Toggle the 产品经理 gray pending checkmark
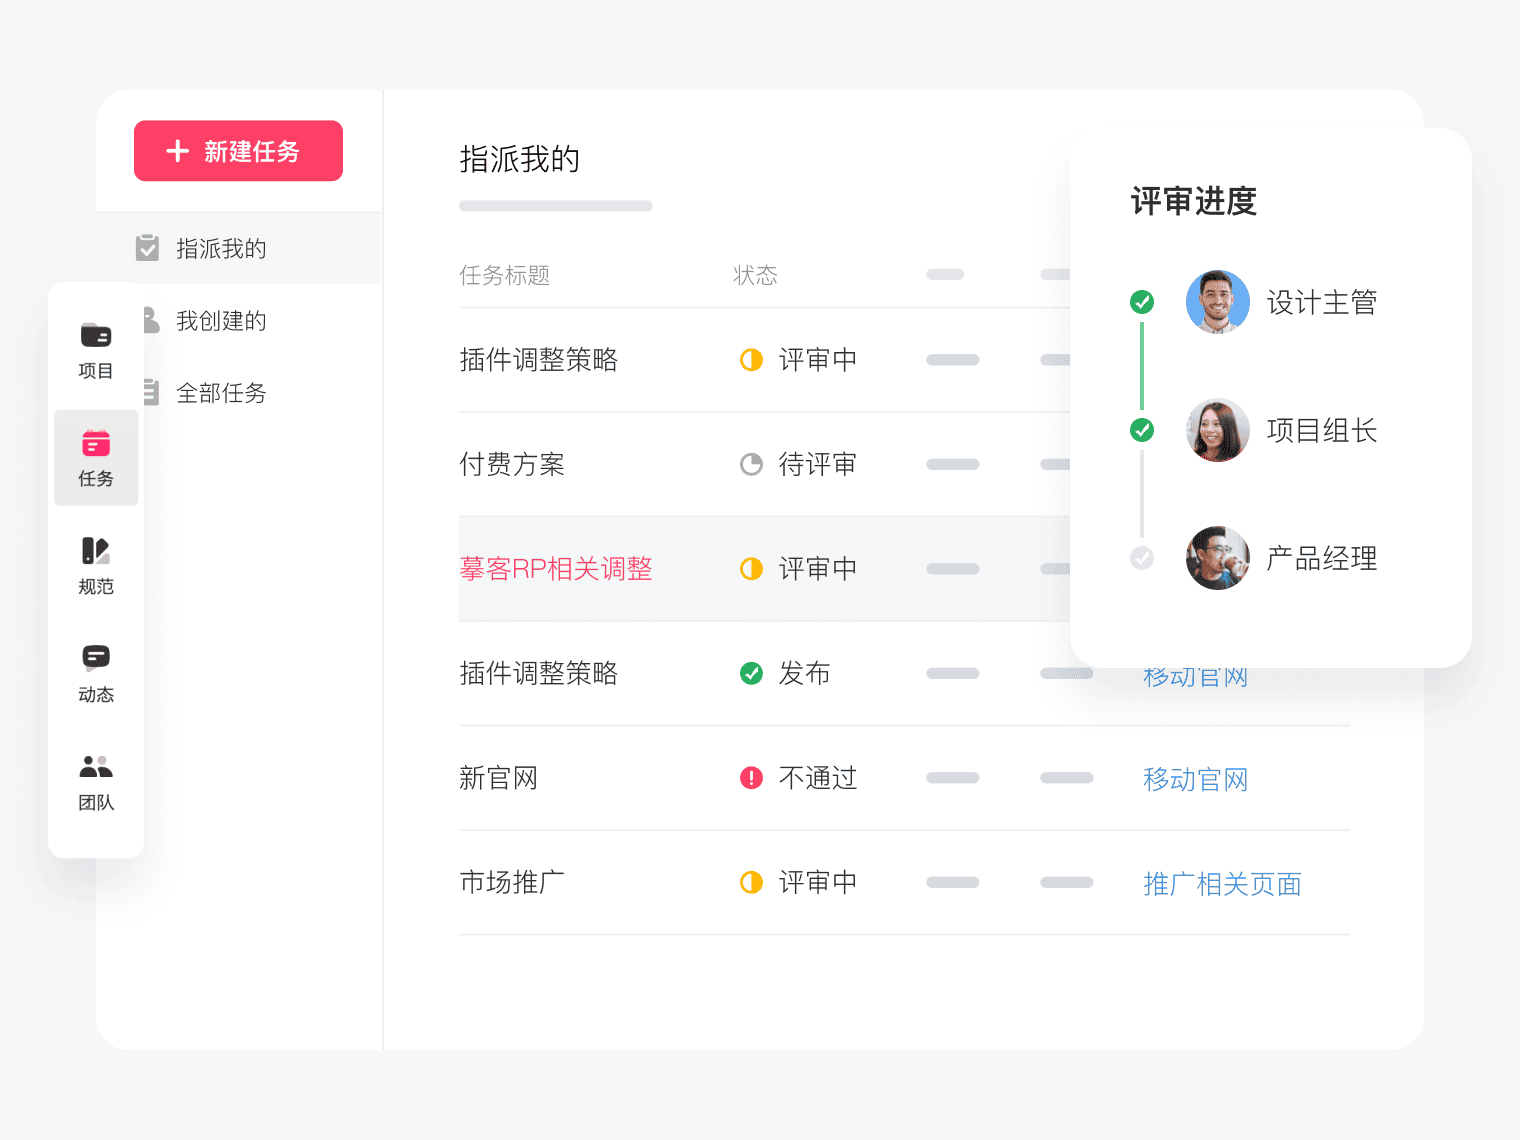Viewport: 1520px width, 1140px height. [1142, 558]
